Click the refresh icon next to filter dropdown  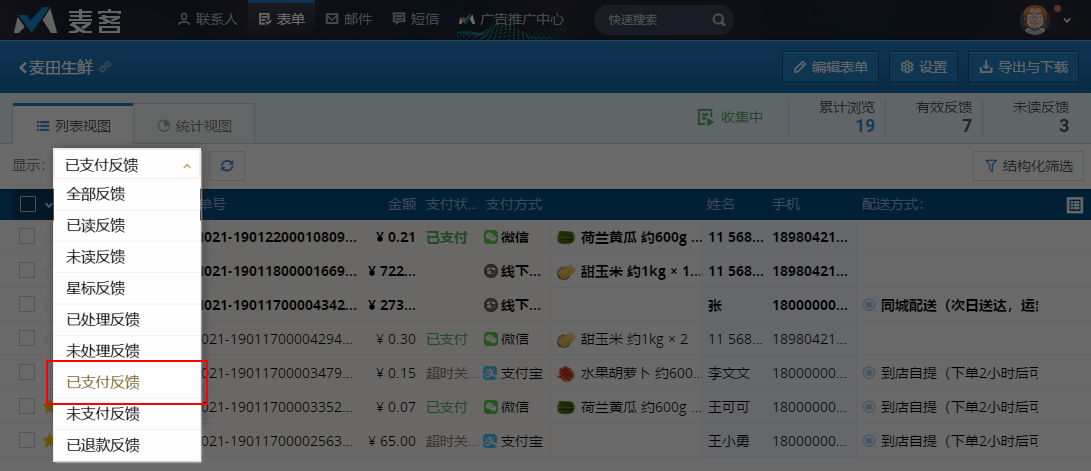227,166
